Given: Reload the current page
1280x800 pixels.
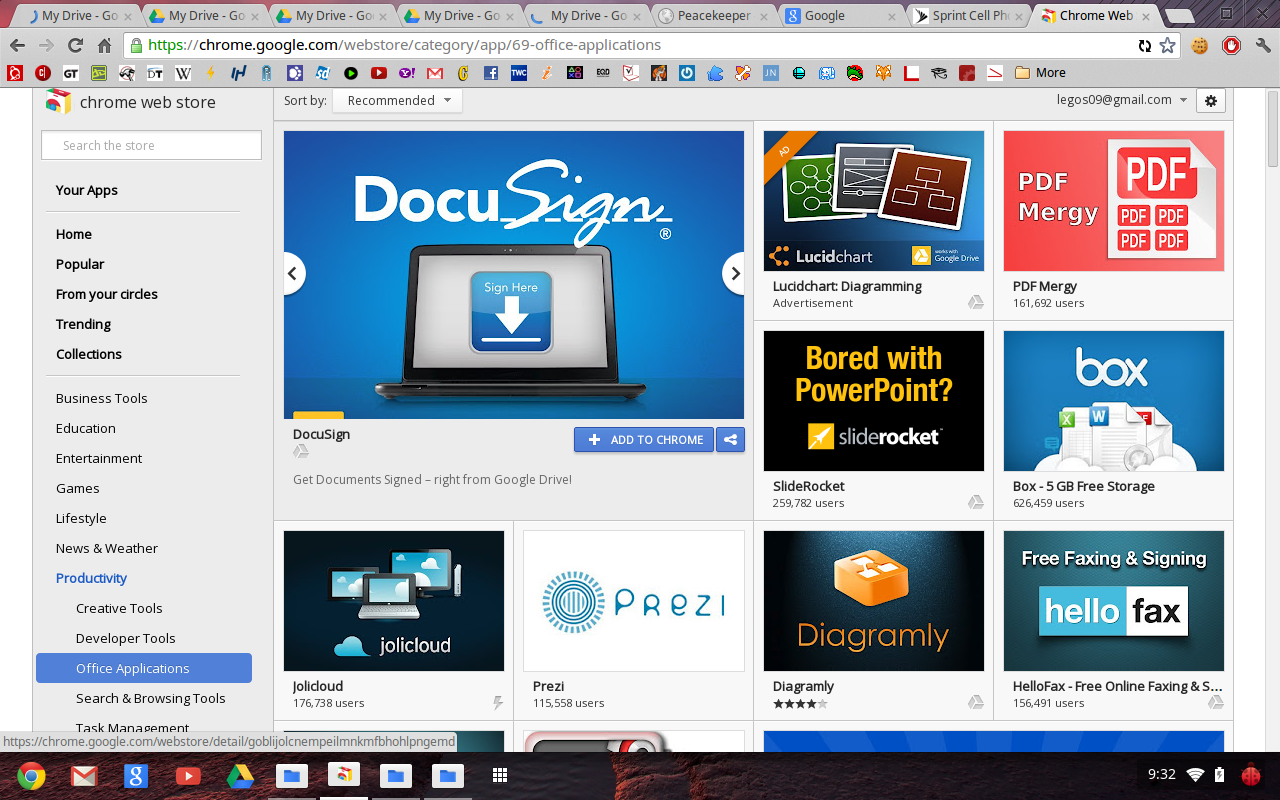Looking at the screenshot, I should pyautogui.click(x=75, y=46).
